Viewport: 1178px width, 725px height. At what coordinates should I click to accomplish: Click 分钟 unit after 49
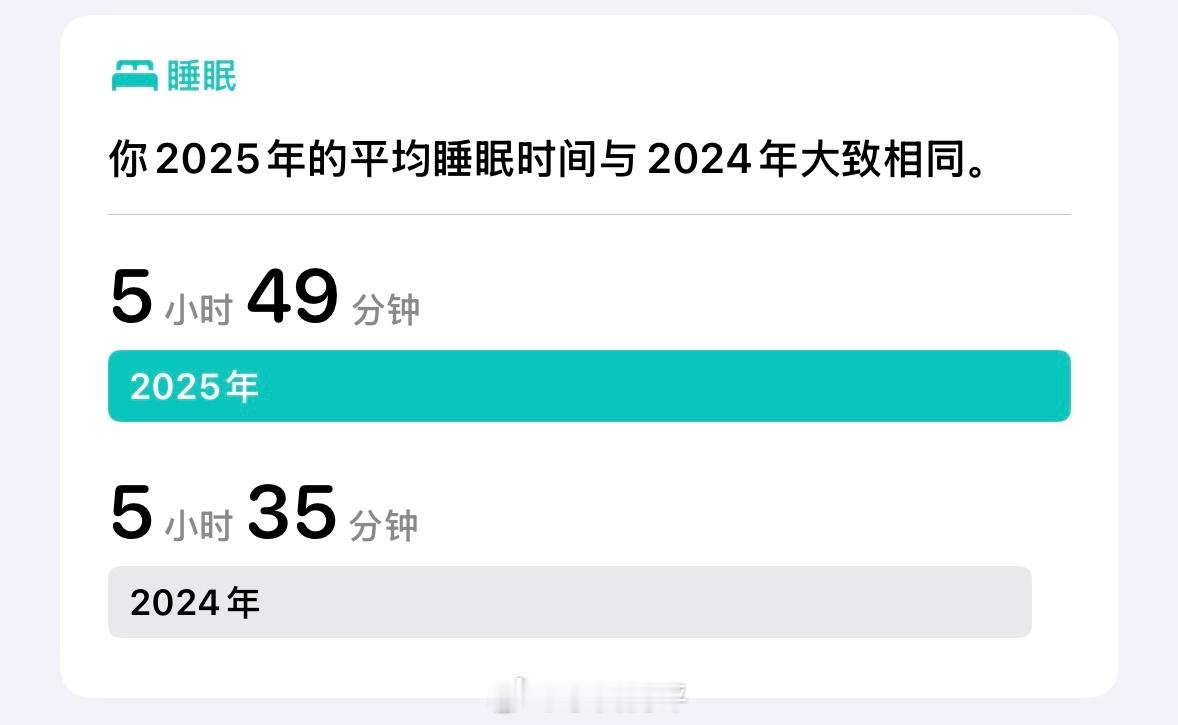pyautogui.click(x=385, y=309)
